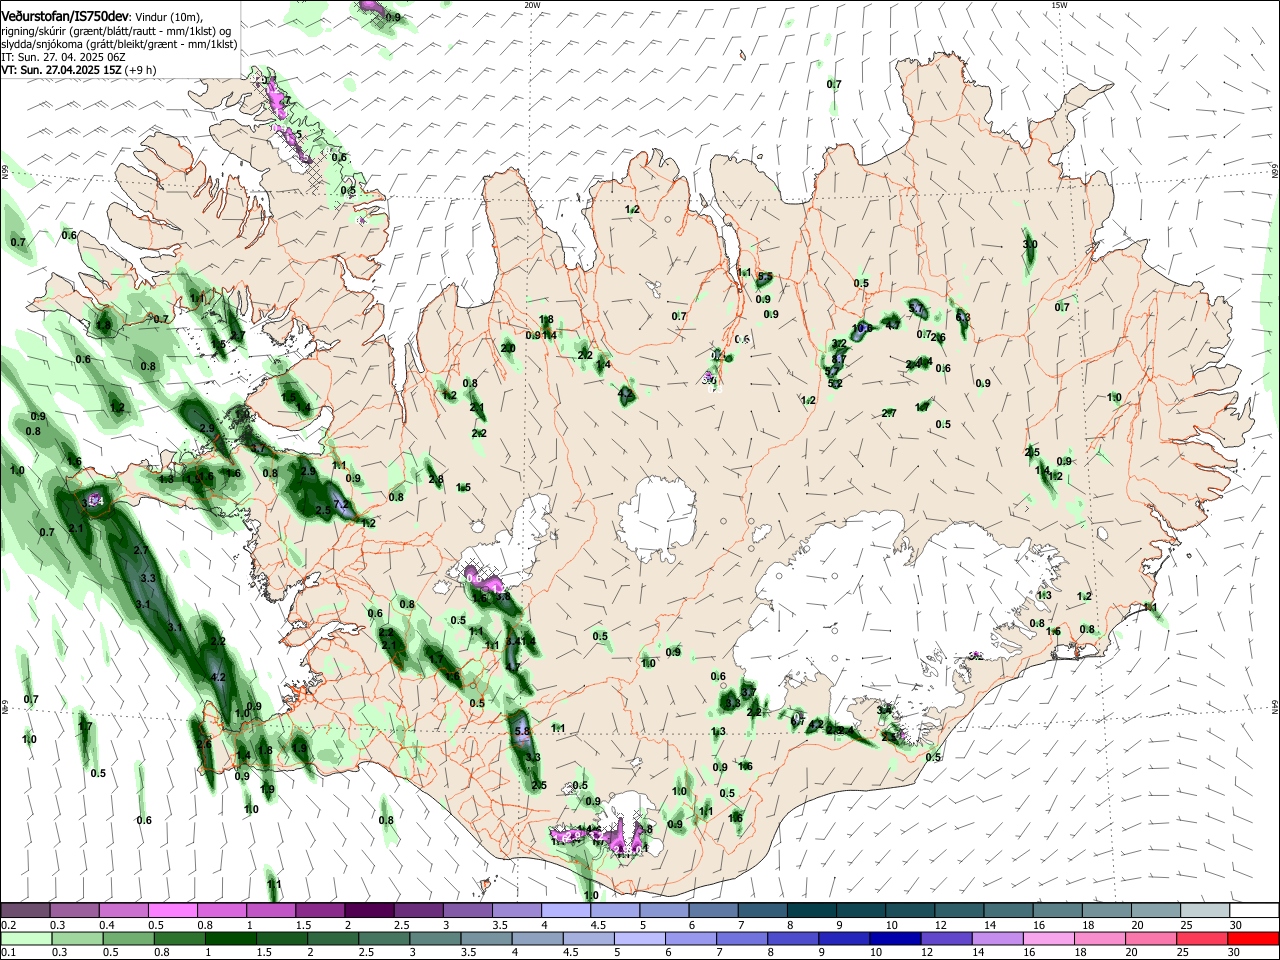Click the precipitation value '5.5' on the map
Image resolution: width=1280 pixels, height=960 pixels.
(x=765, y=276)
